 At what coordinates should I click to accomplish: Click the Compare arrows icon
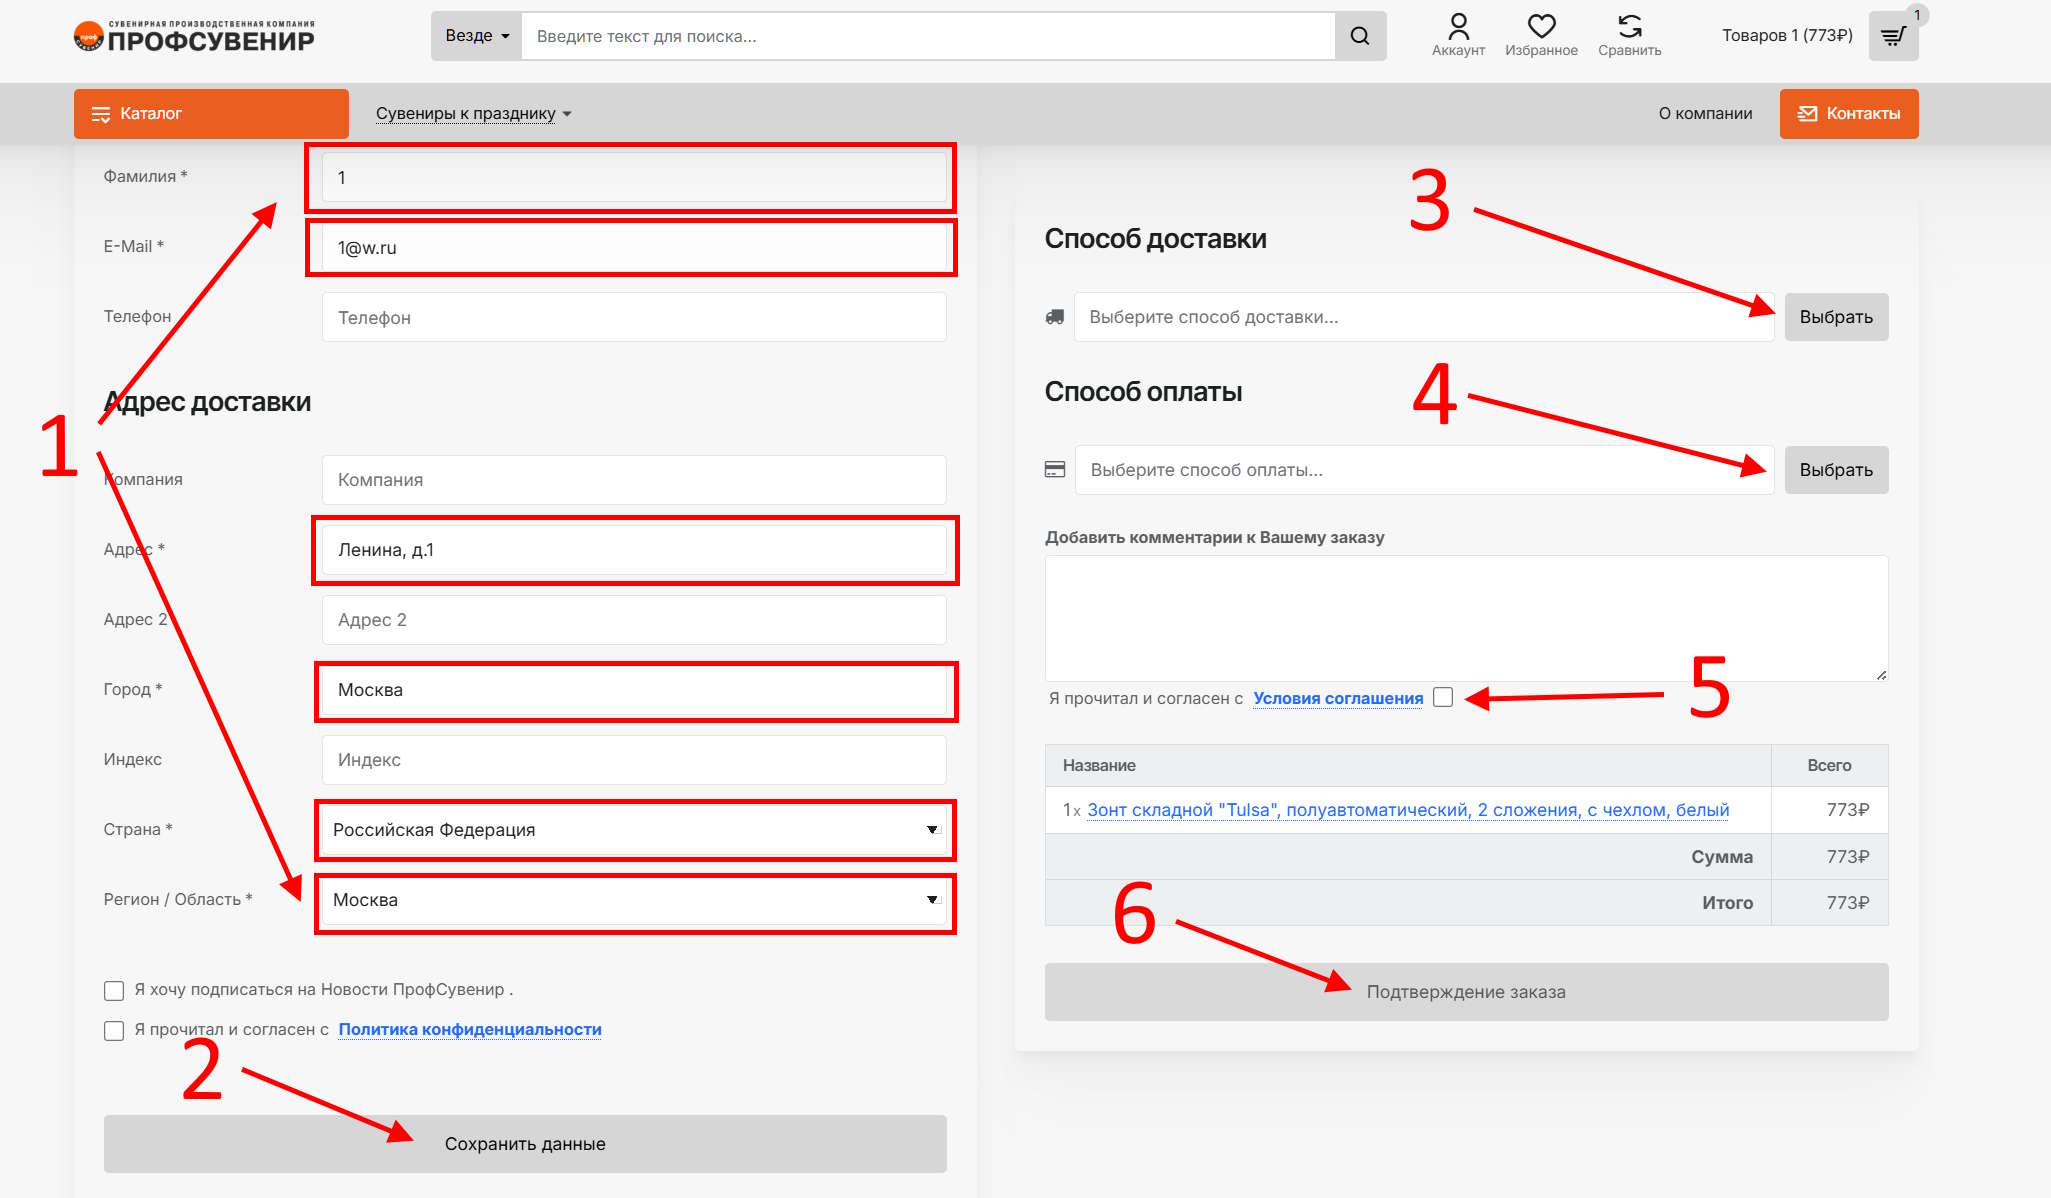click(x=1629, y=27)
